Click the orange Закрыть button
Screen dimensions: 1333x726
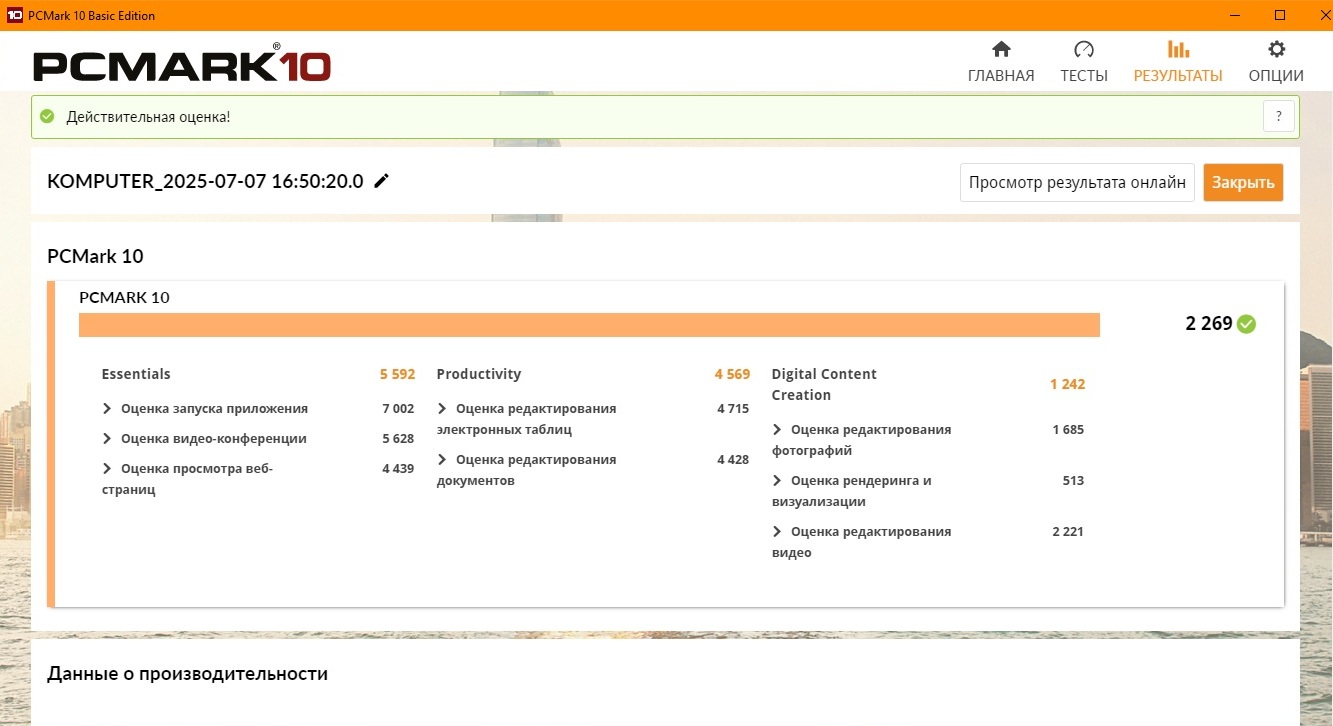pyautogui.click(x=1243, y=183)
